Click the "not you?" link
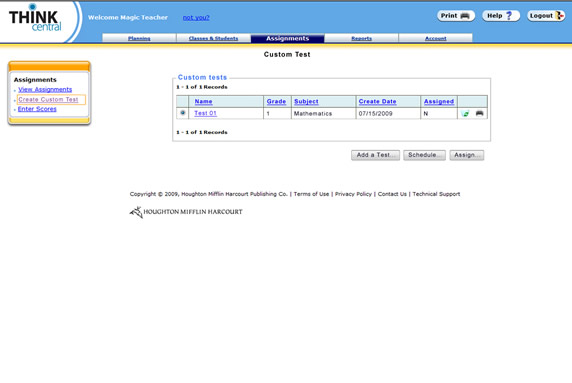572x383 pixels. (x=196, y=18)
